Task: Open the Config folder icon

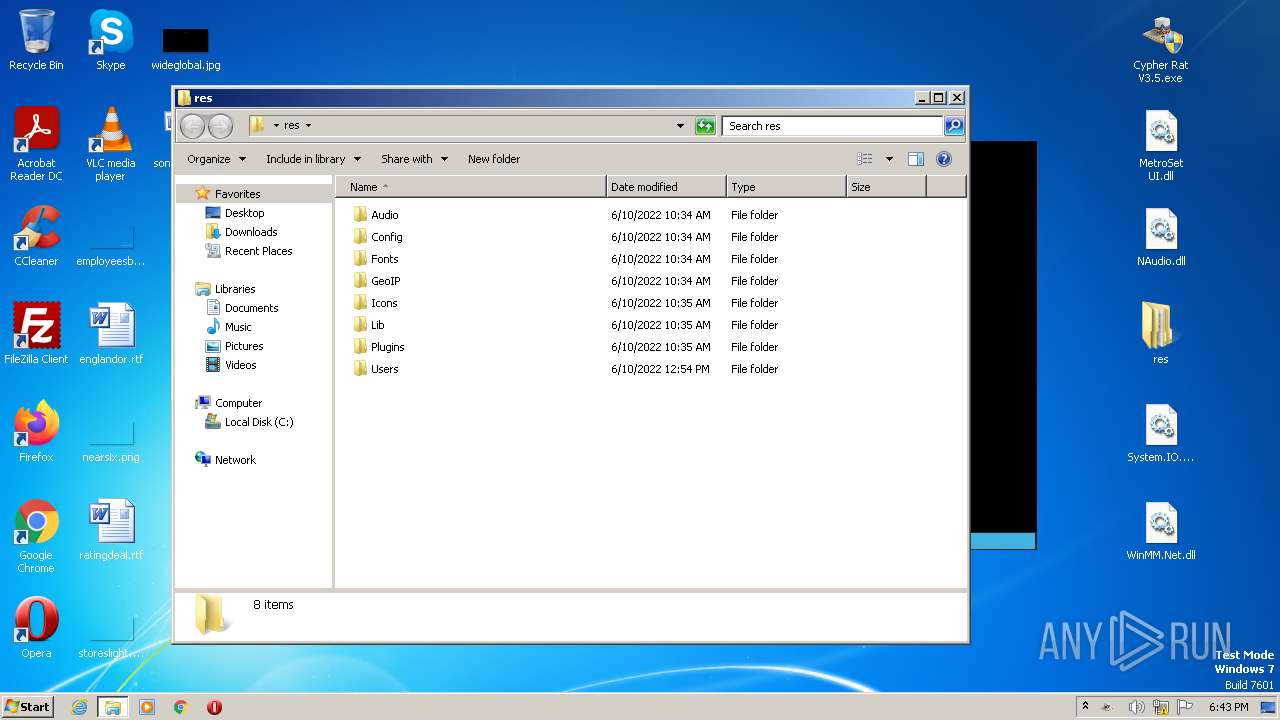Action: [x=361, y=237]
